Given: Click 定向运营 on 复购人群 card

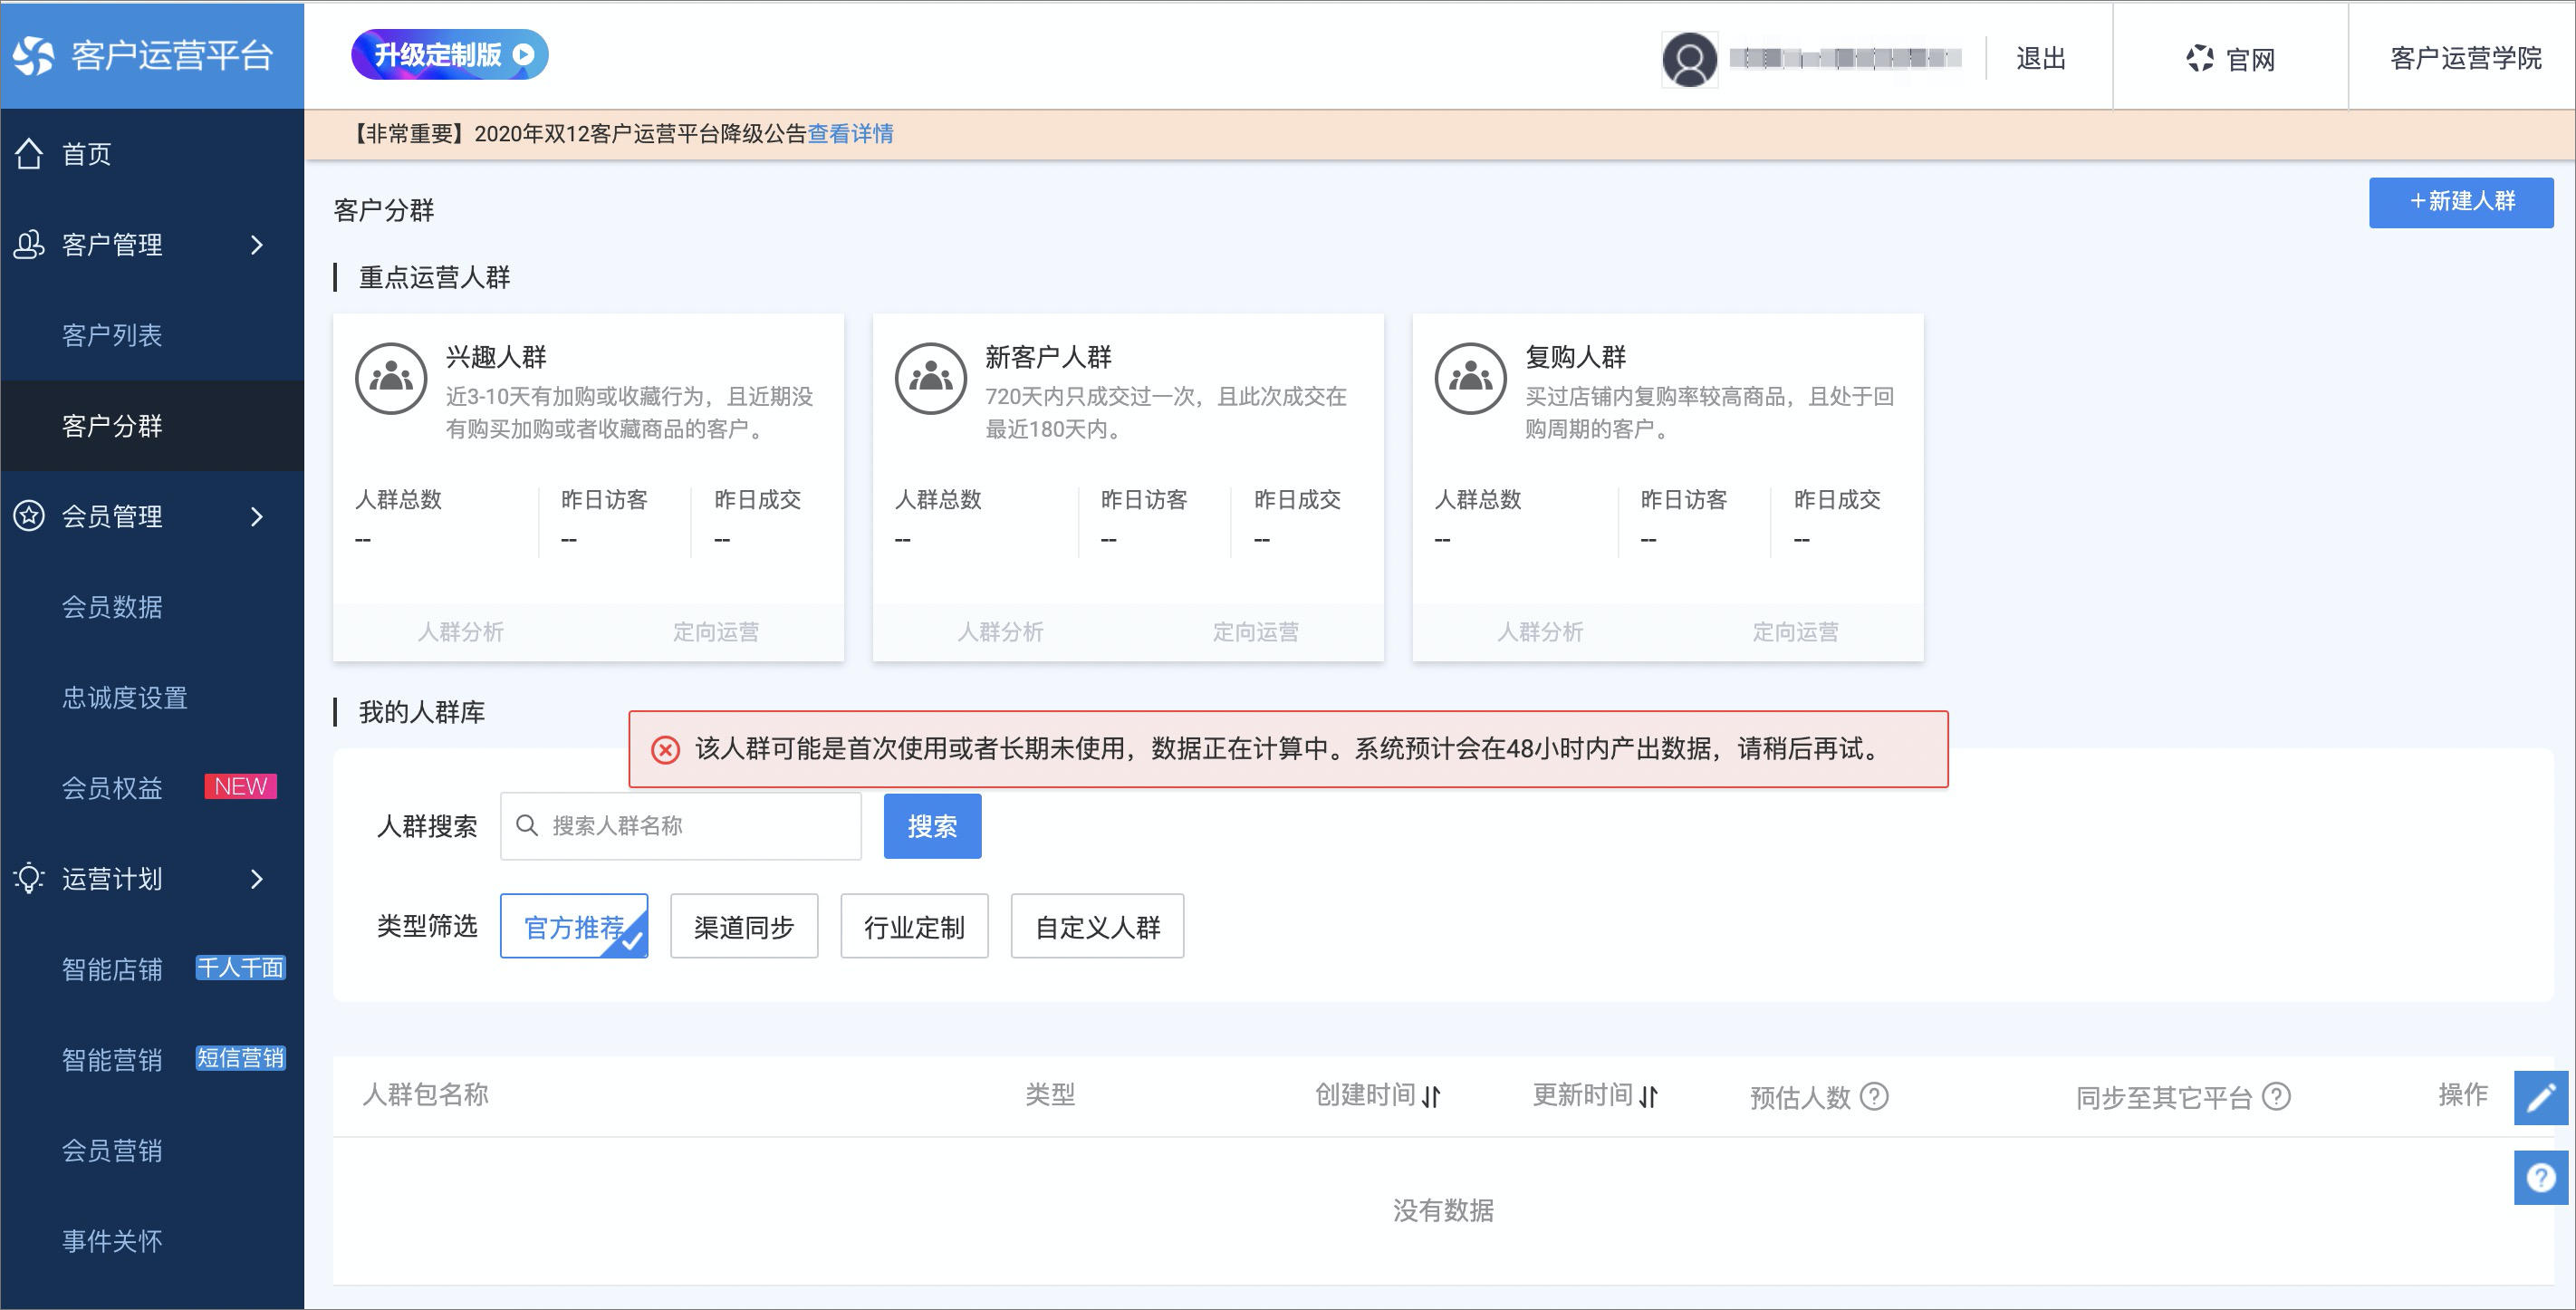Looking at the screenshot, I should tap(1796, 632).
